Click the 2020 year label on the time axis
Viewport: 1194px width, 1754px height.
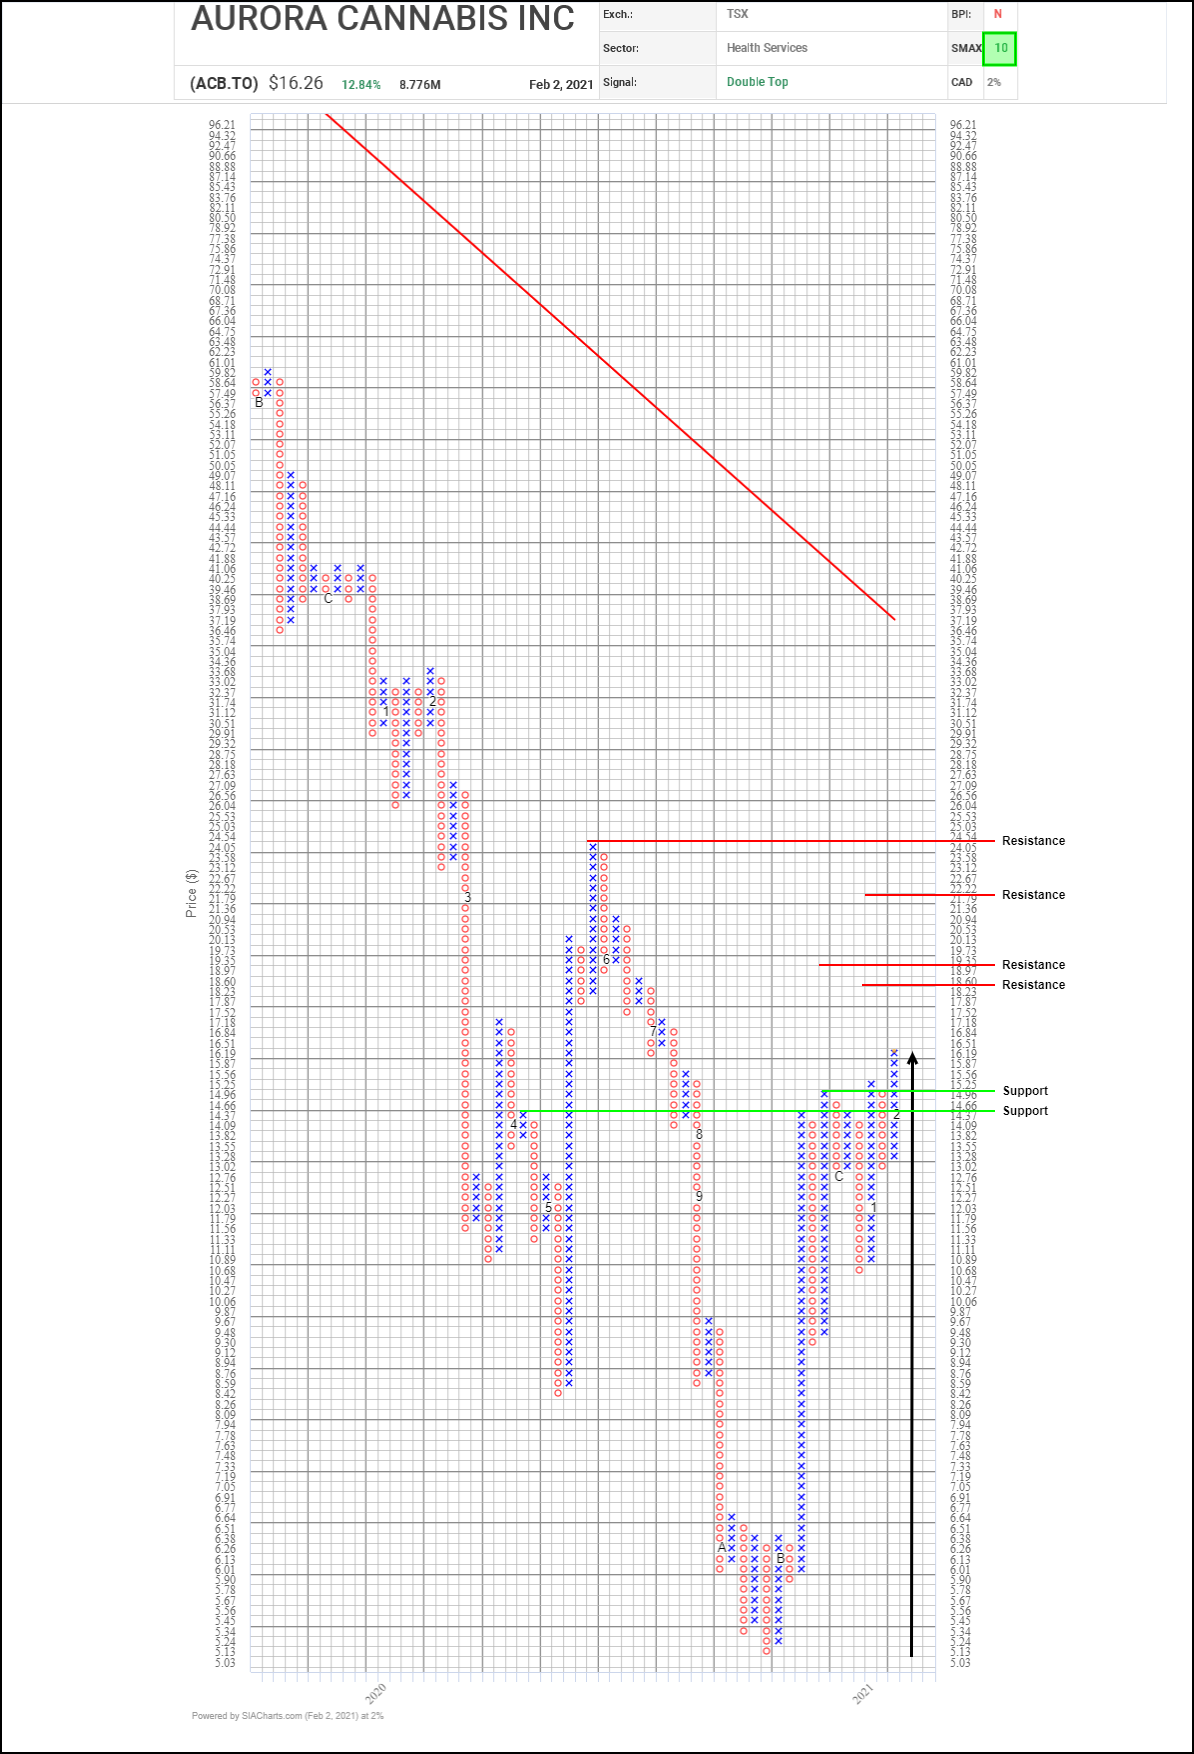tap(376, 1693)
